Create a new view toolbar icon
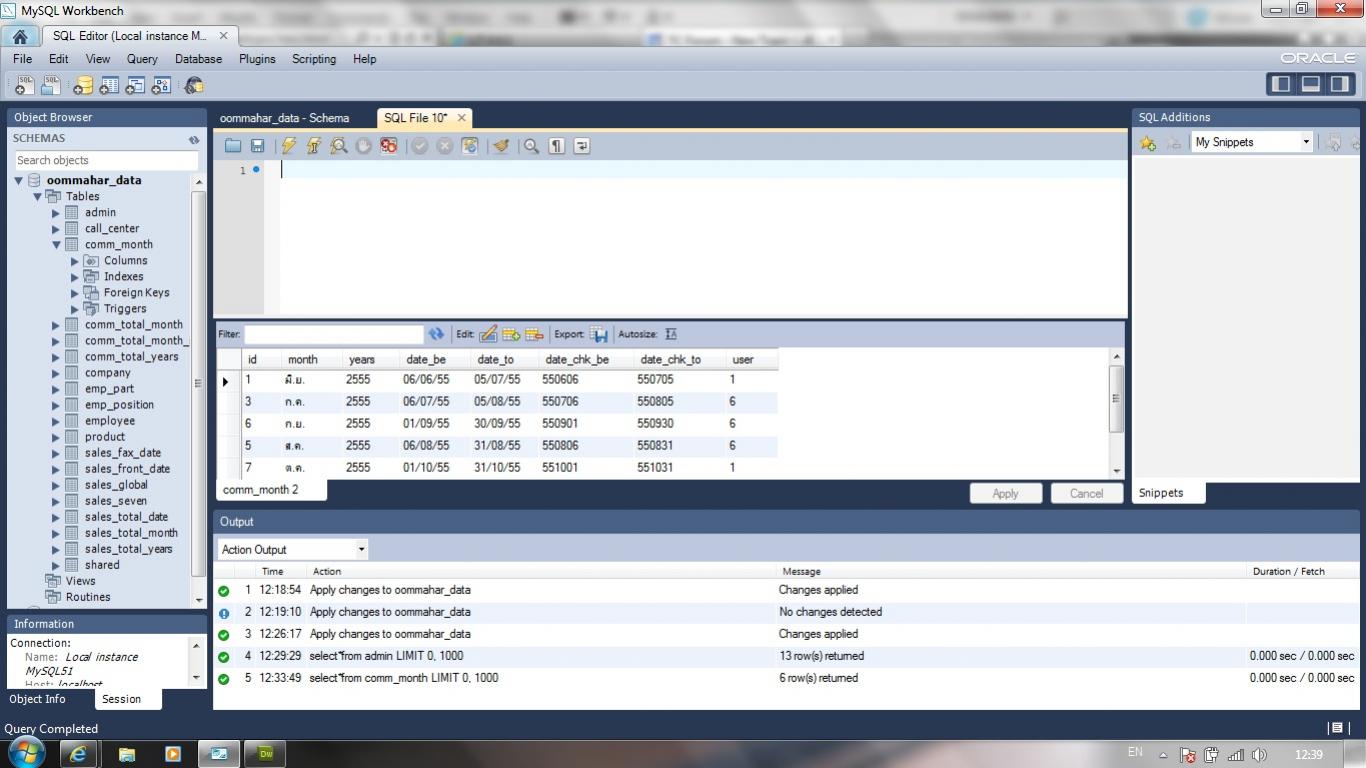This screenshot has height=768, width=1366. 135,86
